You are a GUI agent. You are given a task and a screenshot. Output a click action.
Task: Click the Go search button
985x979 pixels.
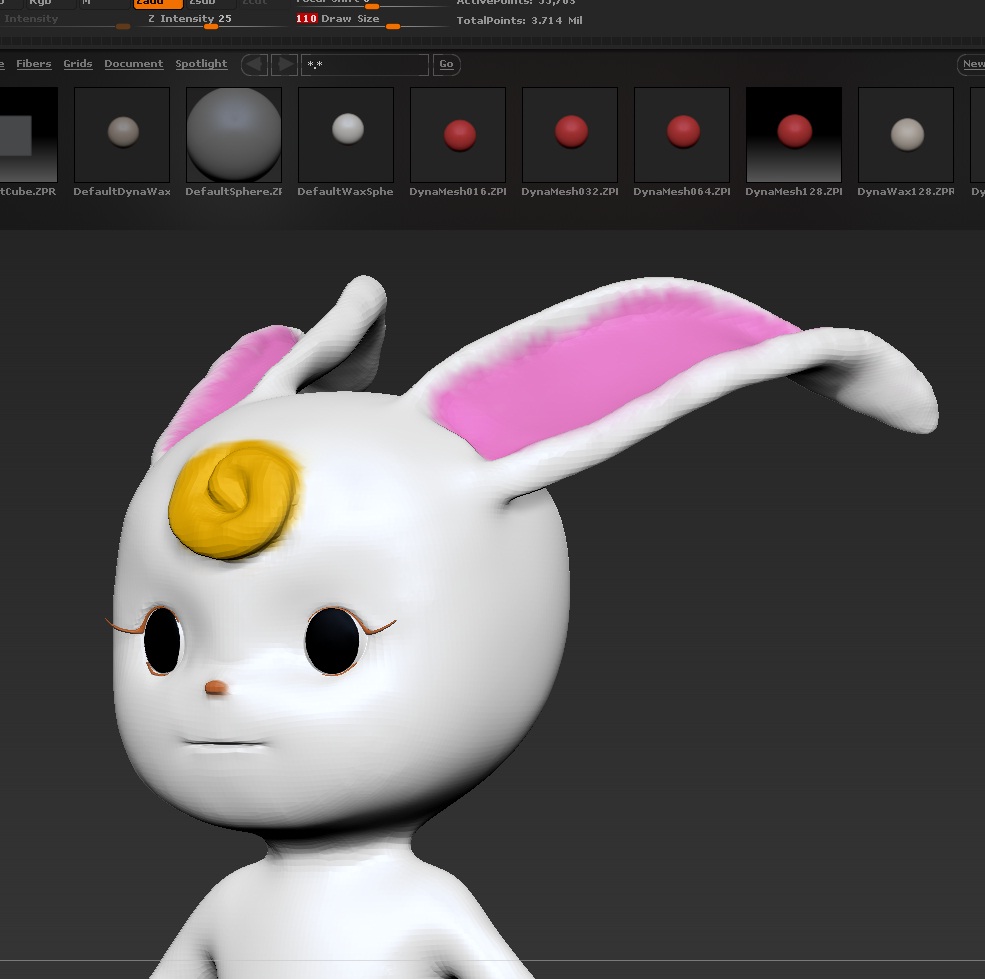click(x=446, y=64)
